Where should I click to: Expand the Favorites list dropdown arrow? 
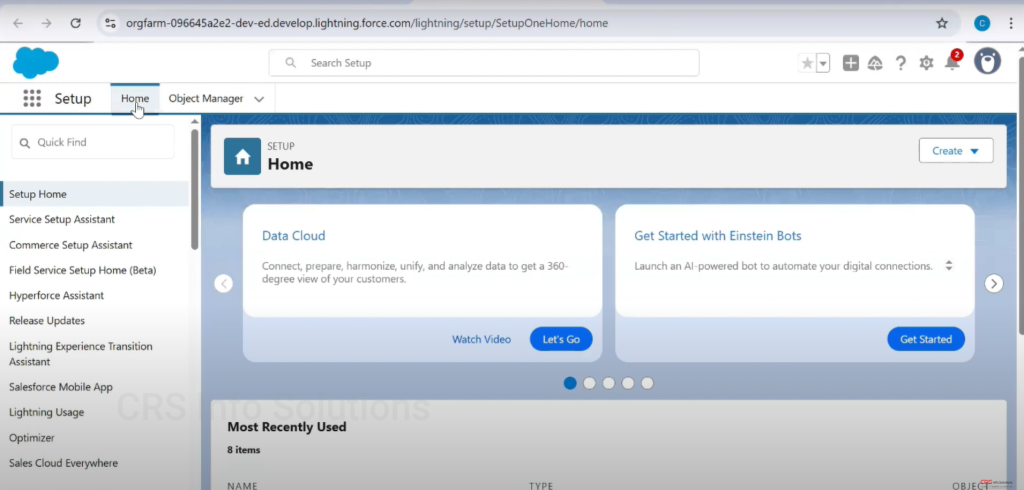pyautogui.click(x=823, y=63)
